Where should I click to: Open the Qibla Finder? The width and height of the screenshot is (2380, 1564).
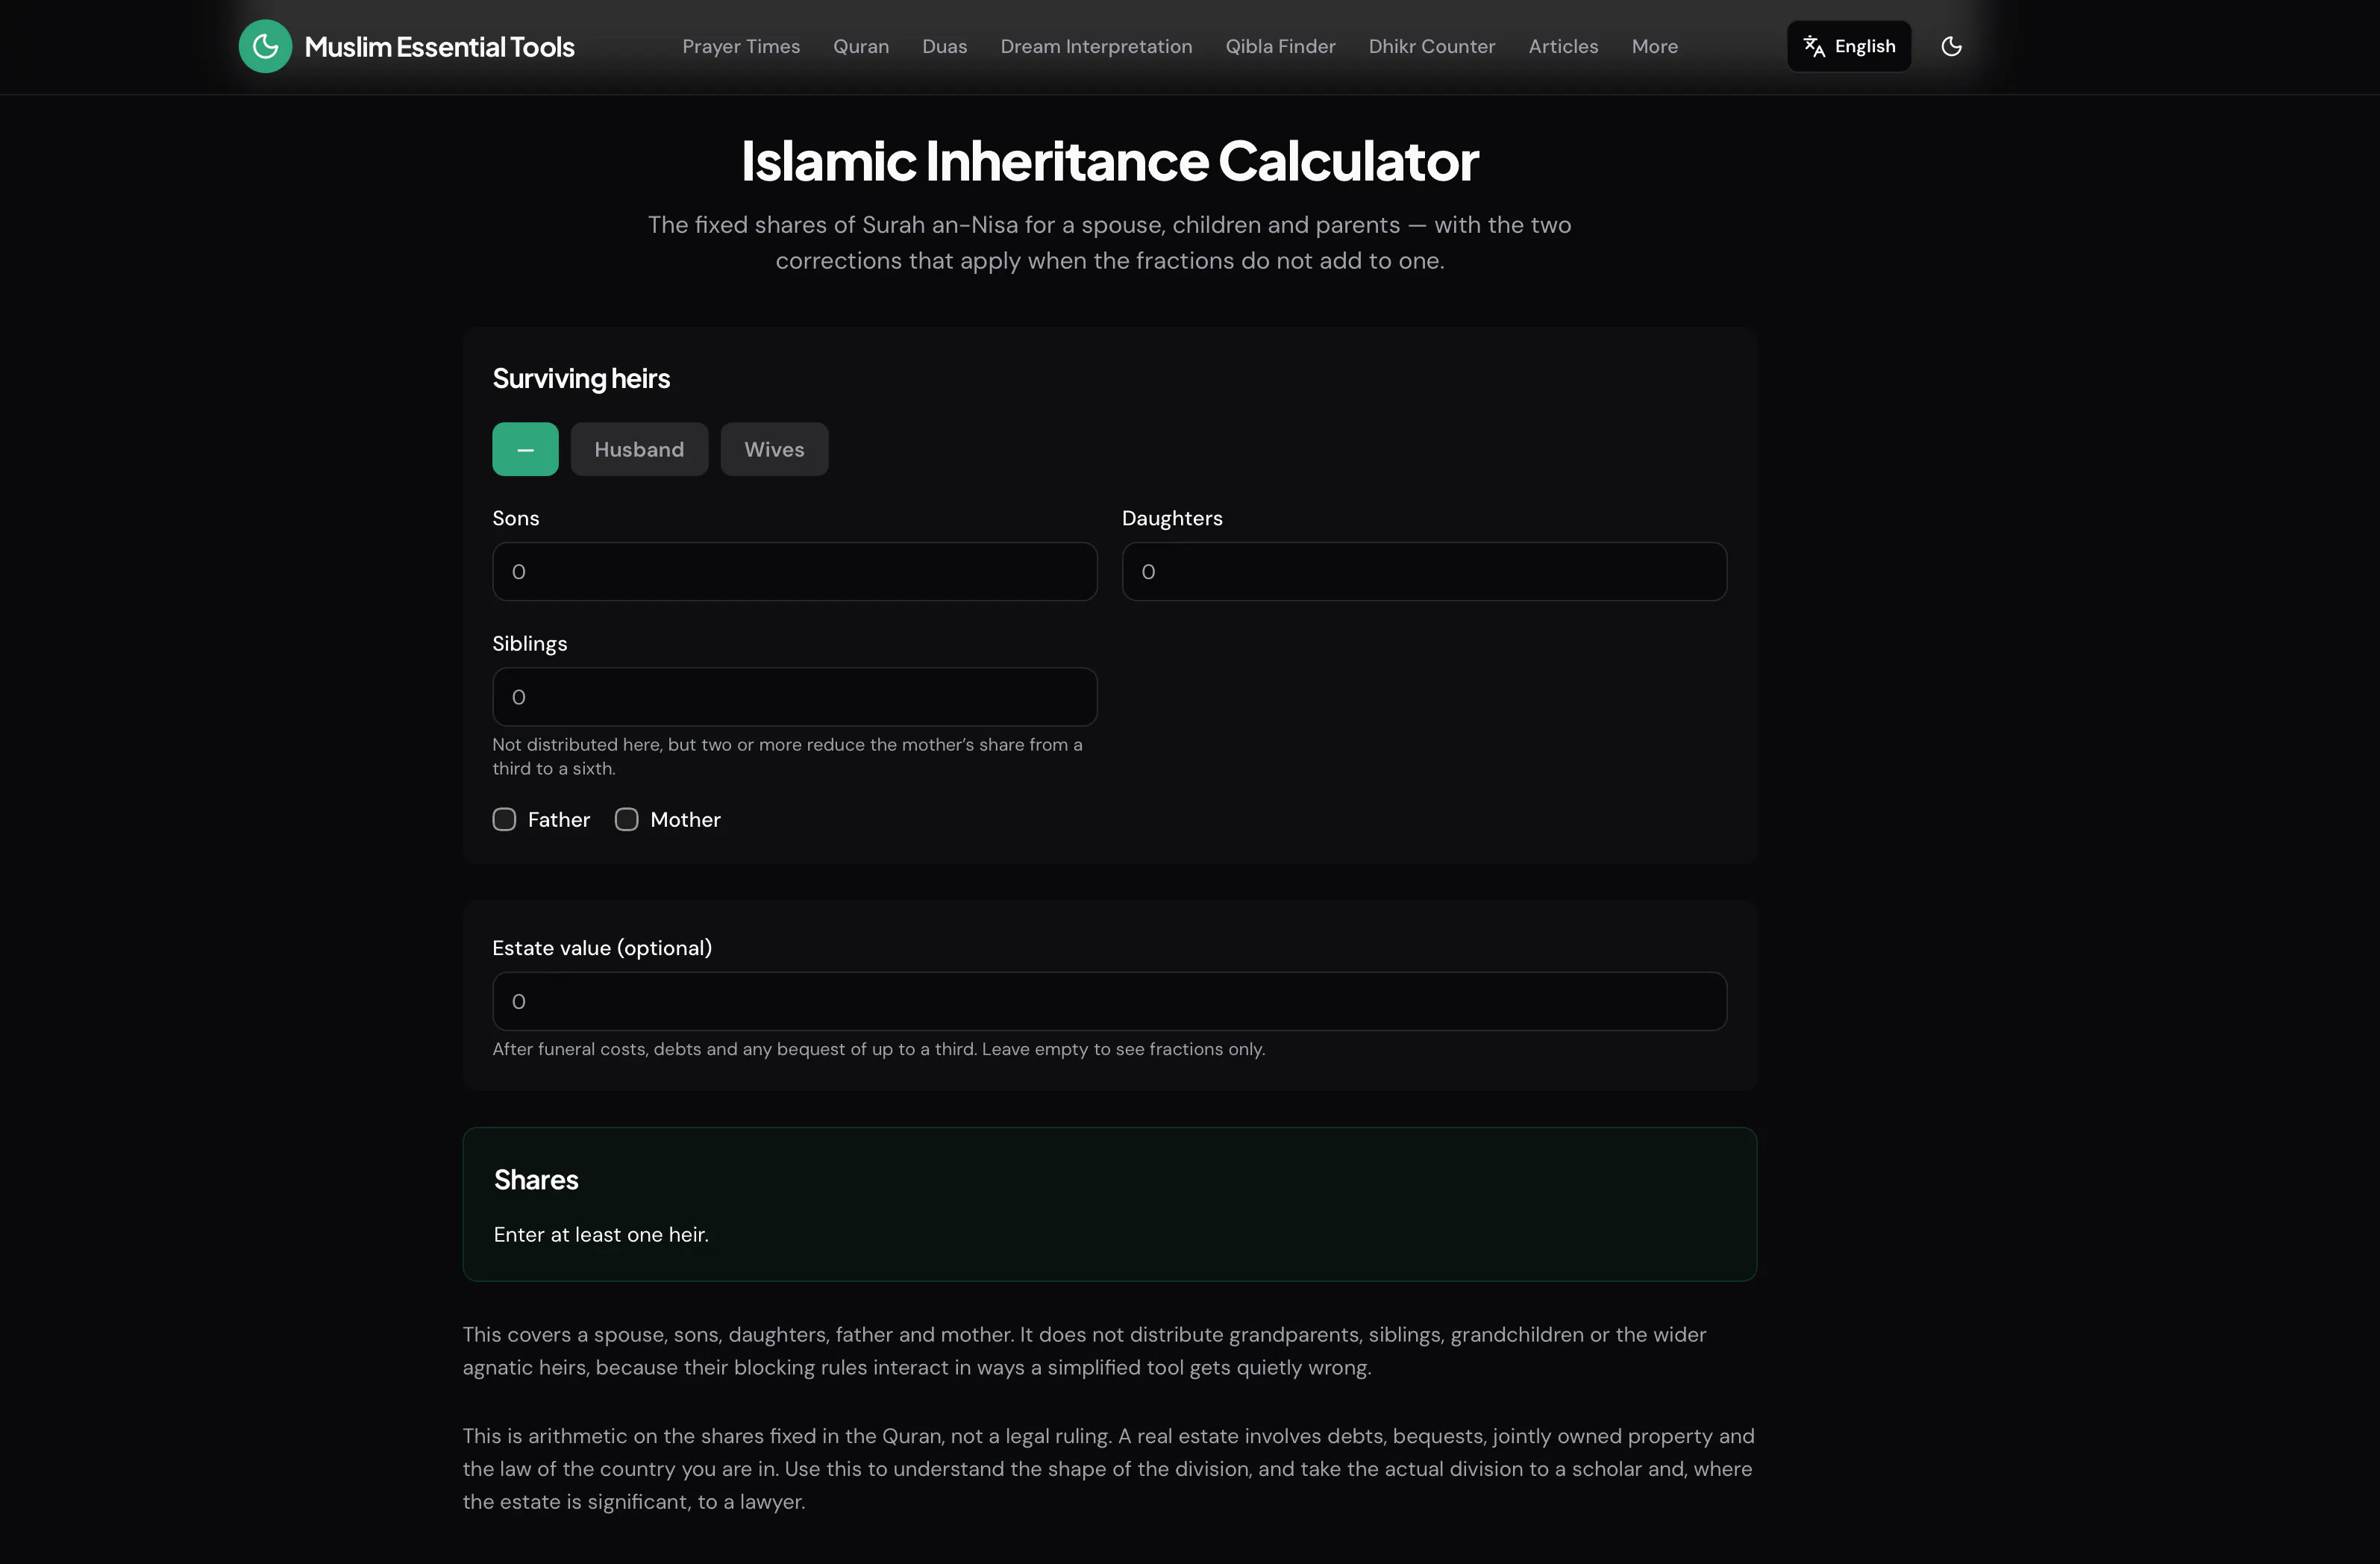coord(1280,46)
